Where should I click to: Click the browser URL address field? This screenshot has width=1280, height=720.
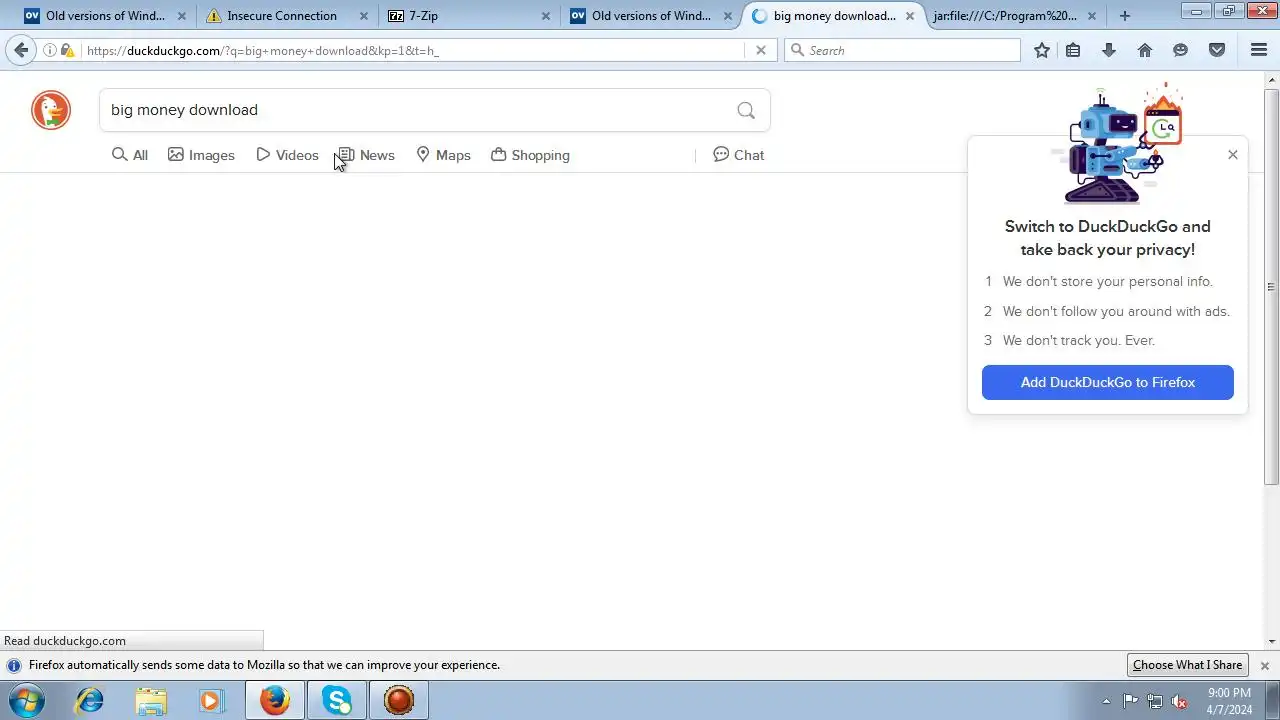click(x=414, y=50)
